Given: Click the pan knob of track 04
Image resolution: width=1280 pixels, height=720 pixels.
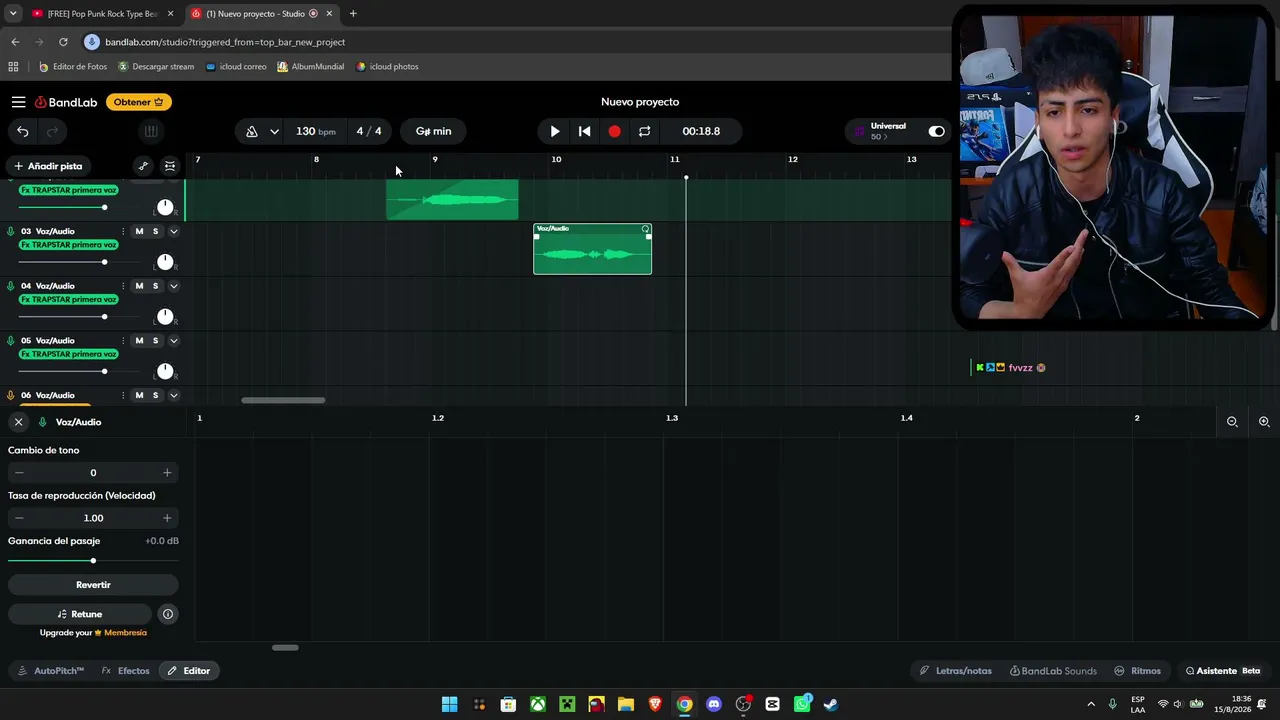Looking at the screenshot, I should coord(165,316).
